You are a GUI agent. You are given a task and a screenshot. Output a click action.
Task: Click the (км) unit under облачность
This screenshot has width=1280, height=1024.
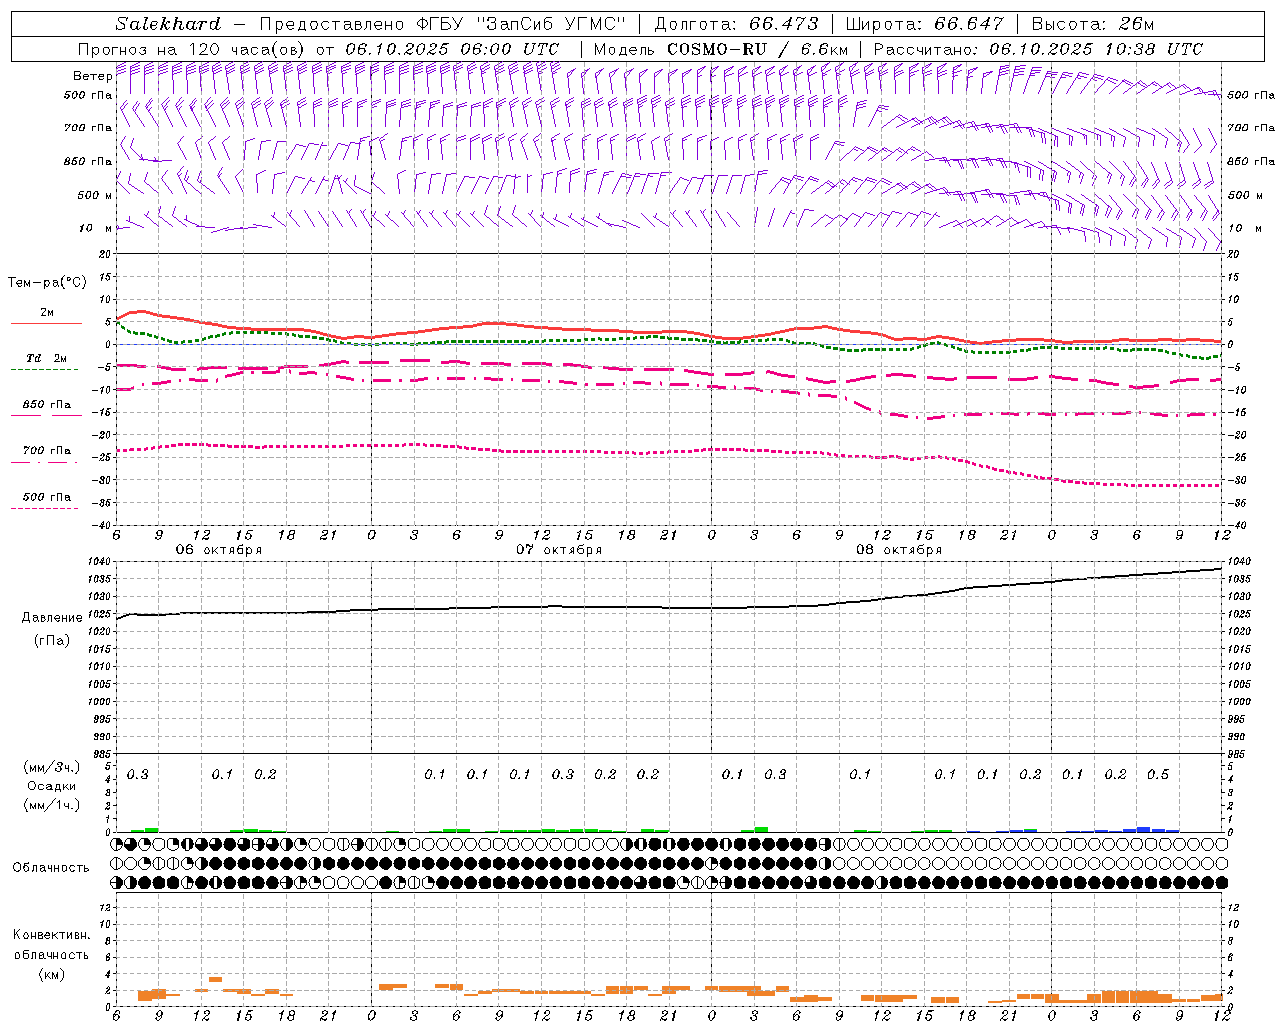pos(52,974)
